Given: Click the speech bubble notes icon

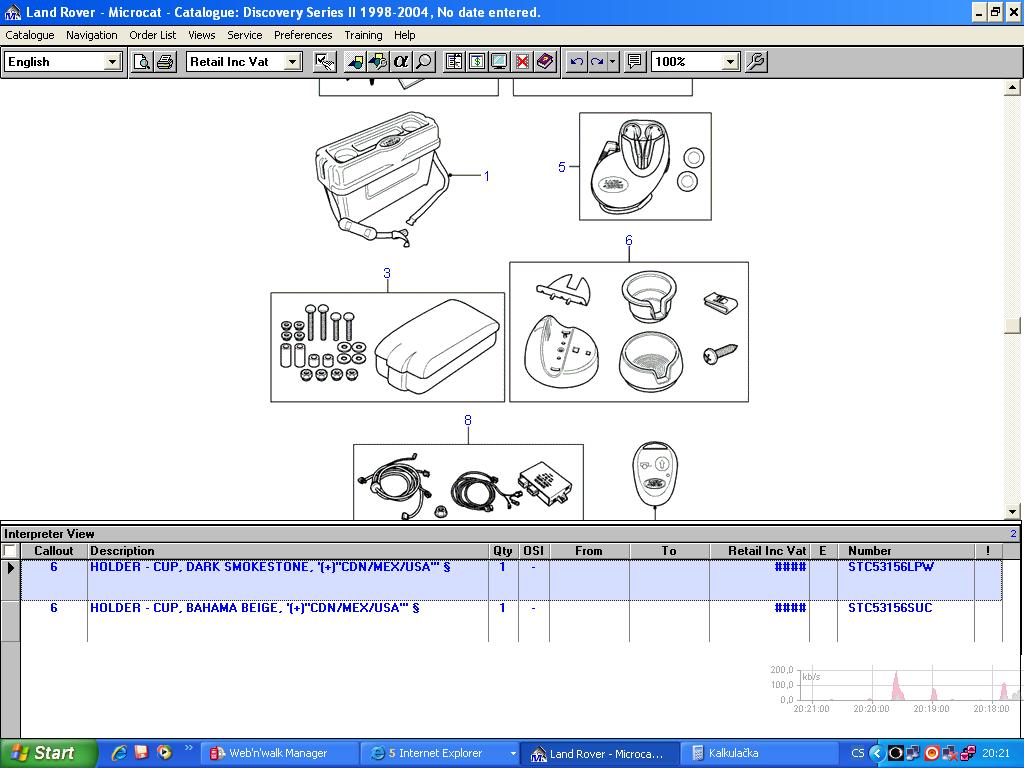Looking at the screenshot, I should pos(635,62).
